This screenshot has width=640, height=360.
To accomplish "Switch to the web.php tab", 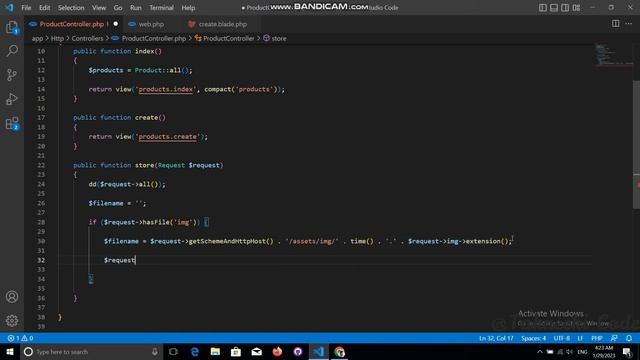I will [151, 24].
